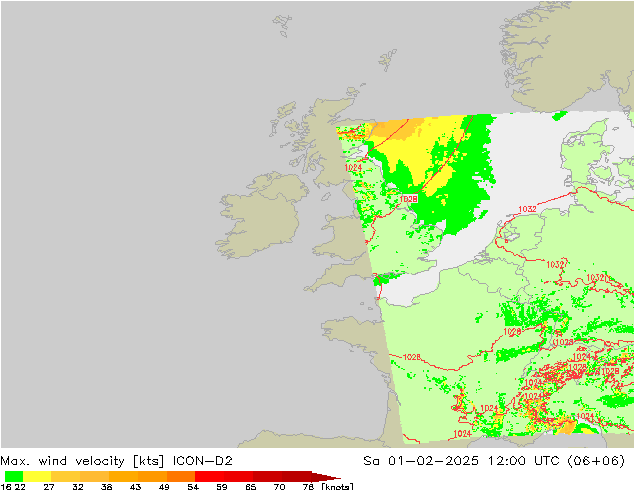
Task: Click the legend value '65'
Action: click(x=251, y=486)
